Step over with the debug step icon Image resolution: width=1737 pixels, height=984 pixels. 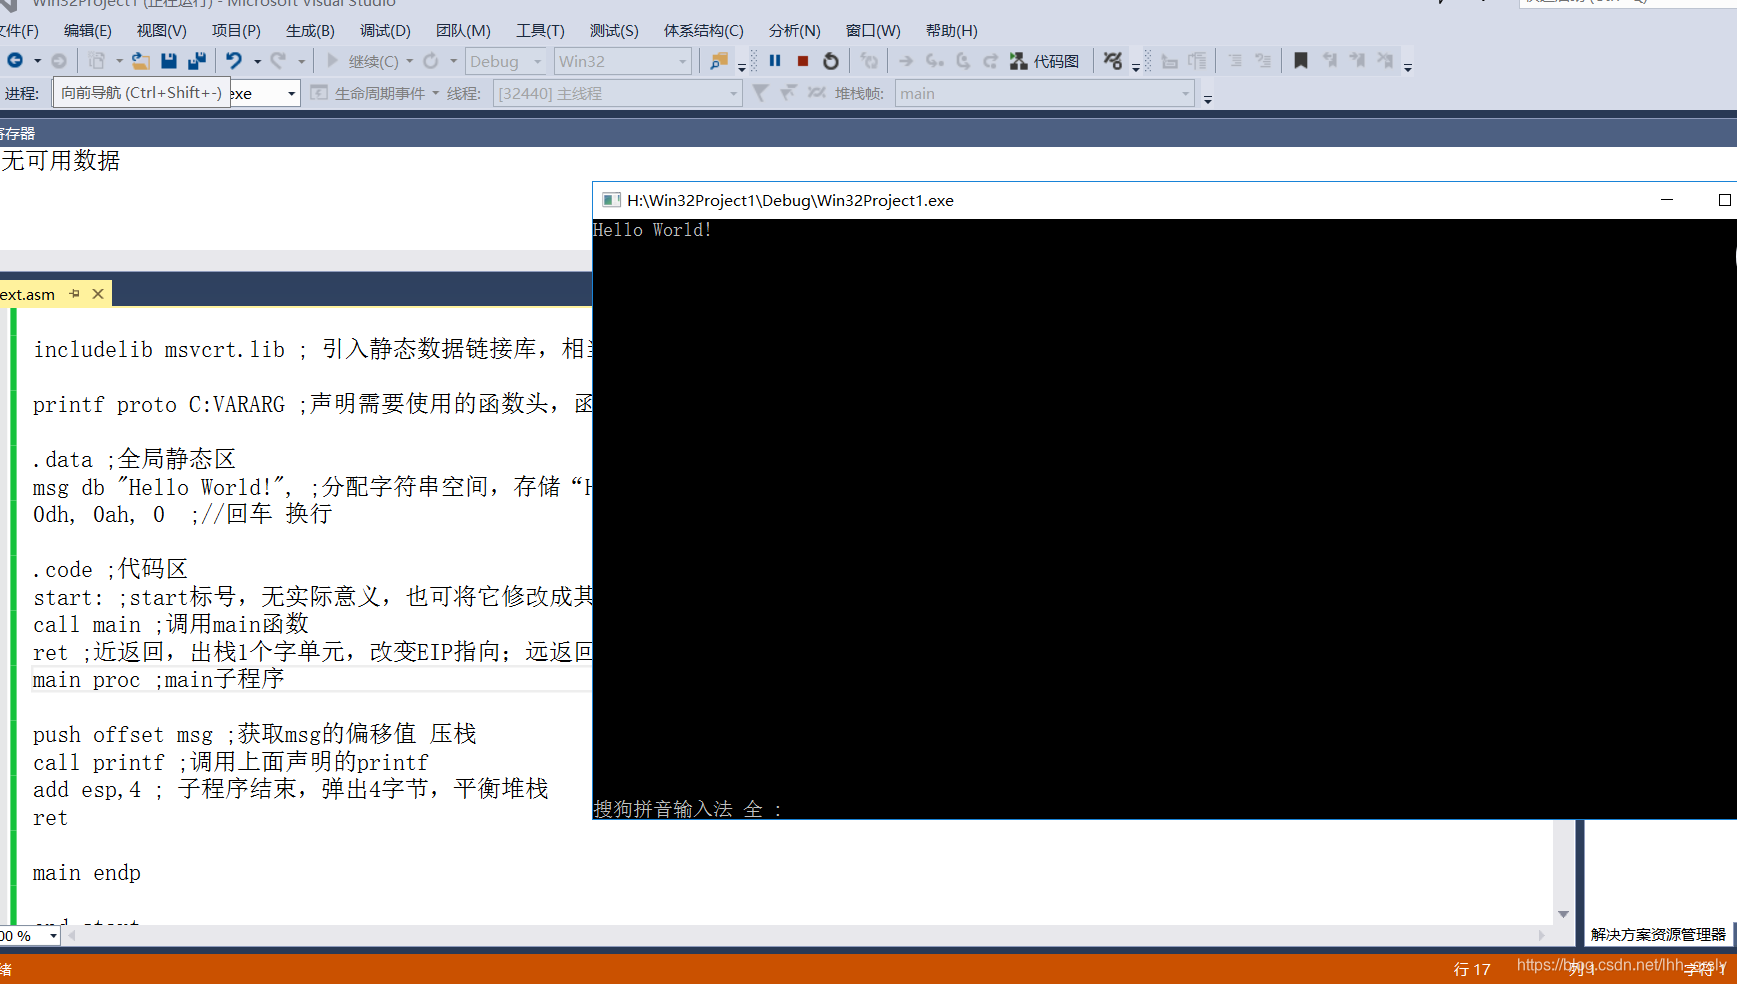[x=963, y=61]
